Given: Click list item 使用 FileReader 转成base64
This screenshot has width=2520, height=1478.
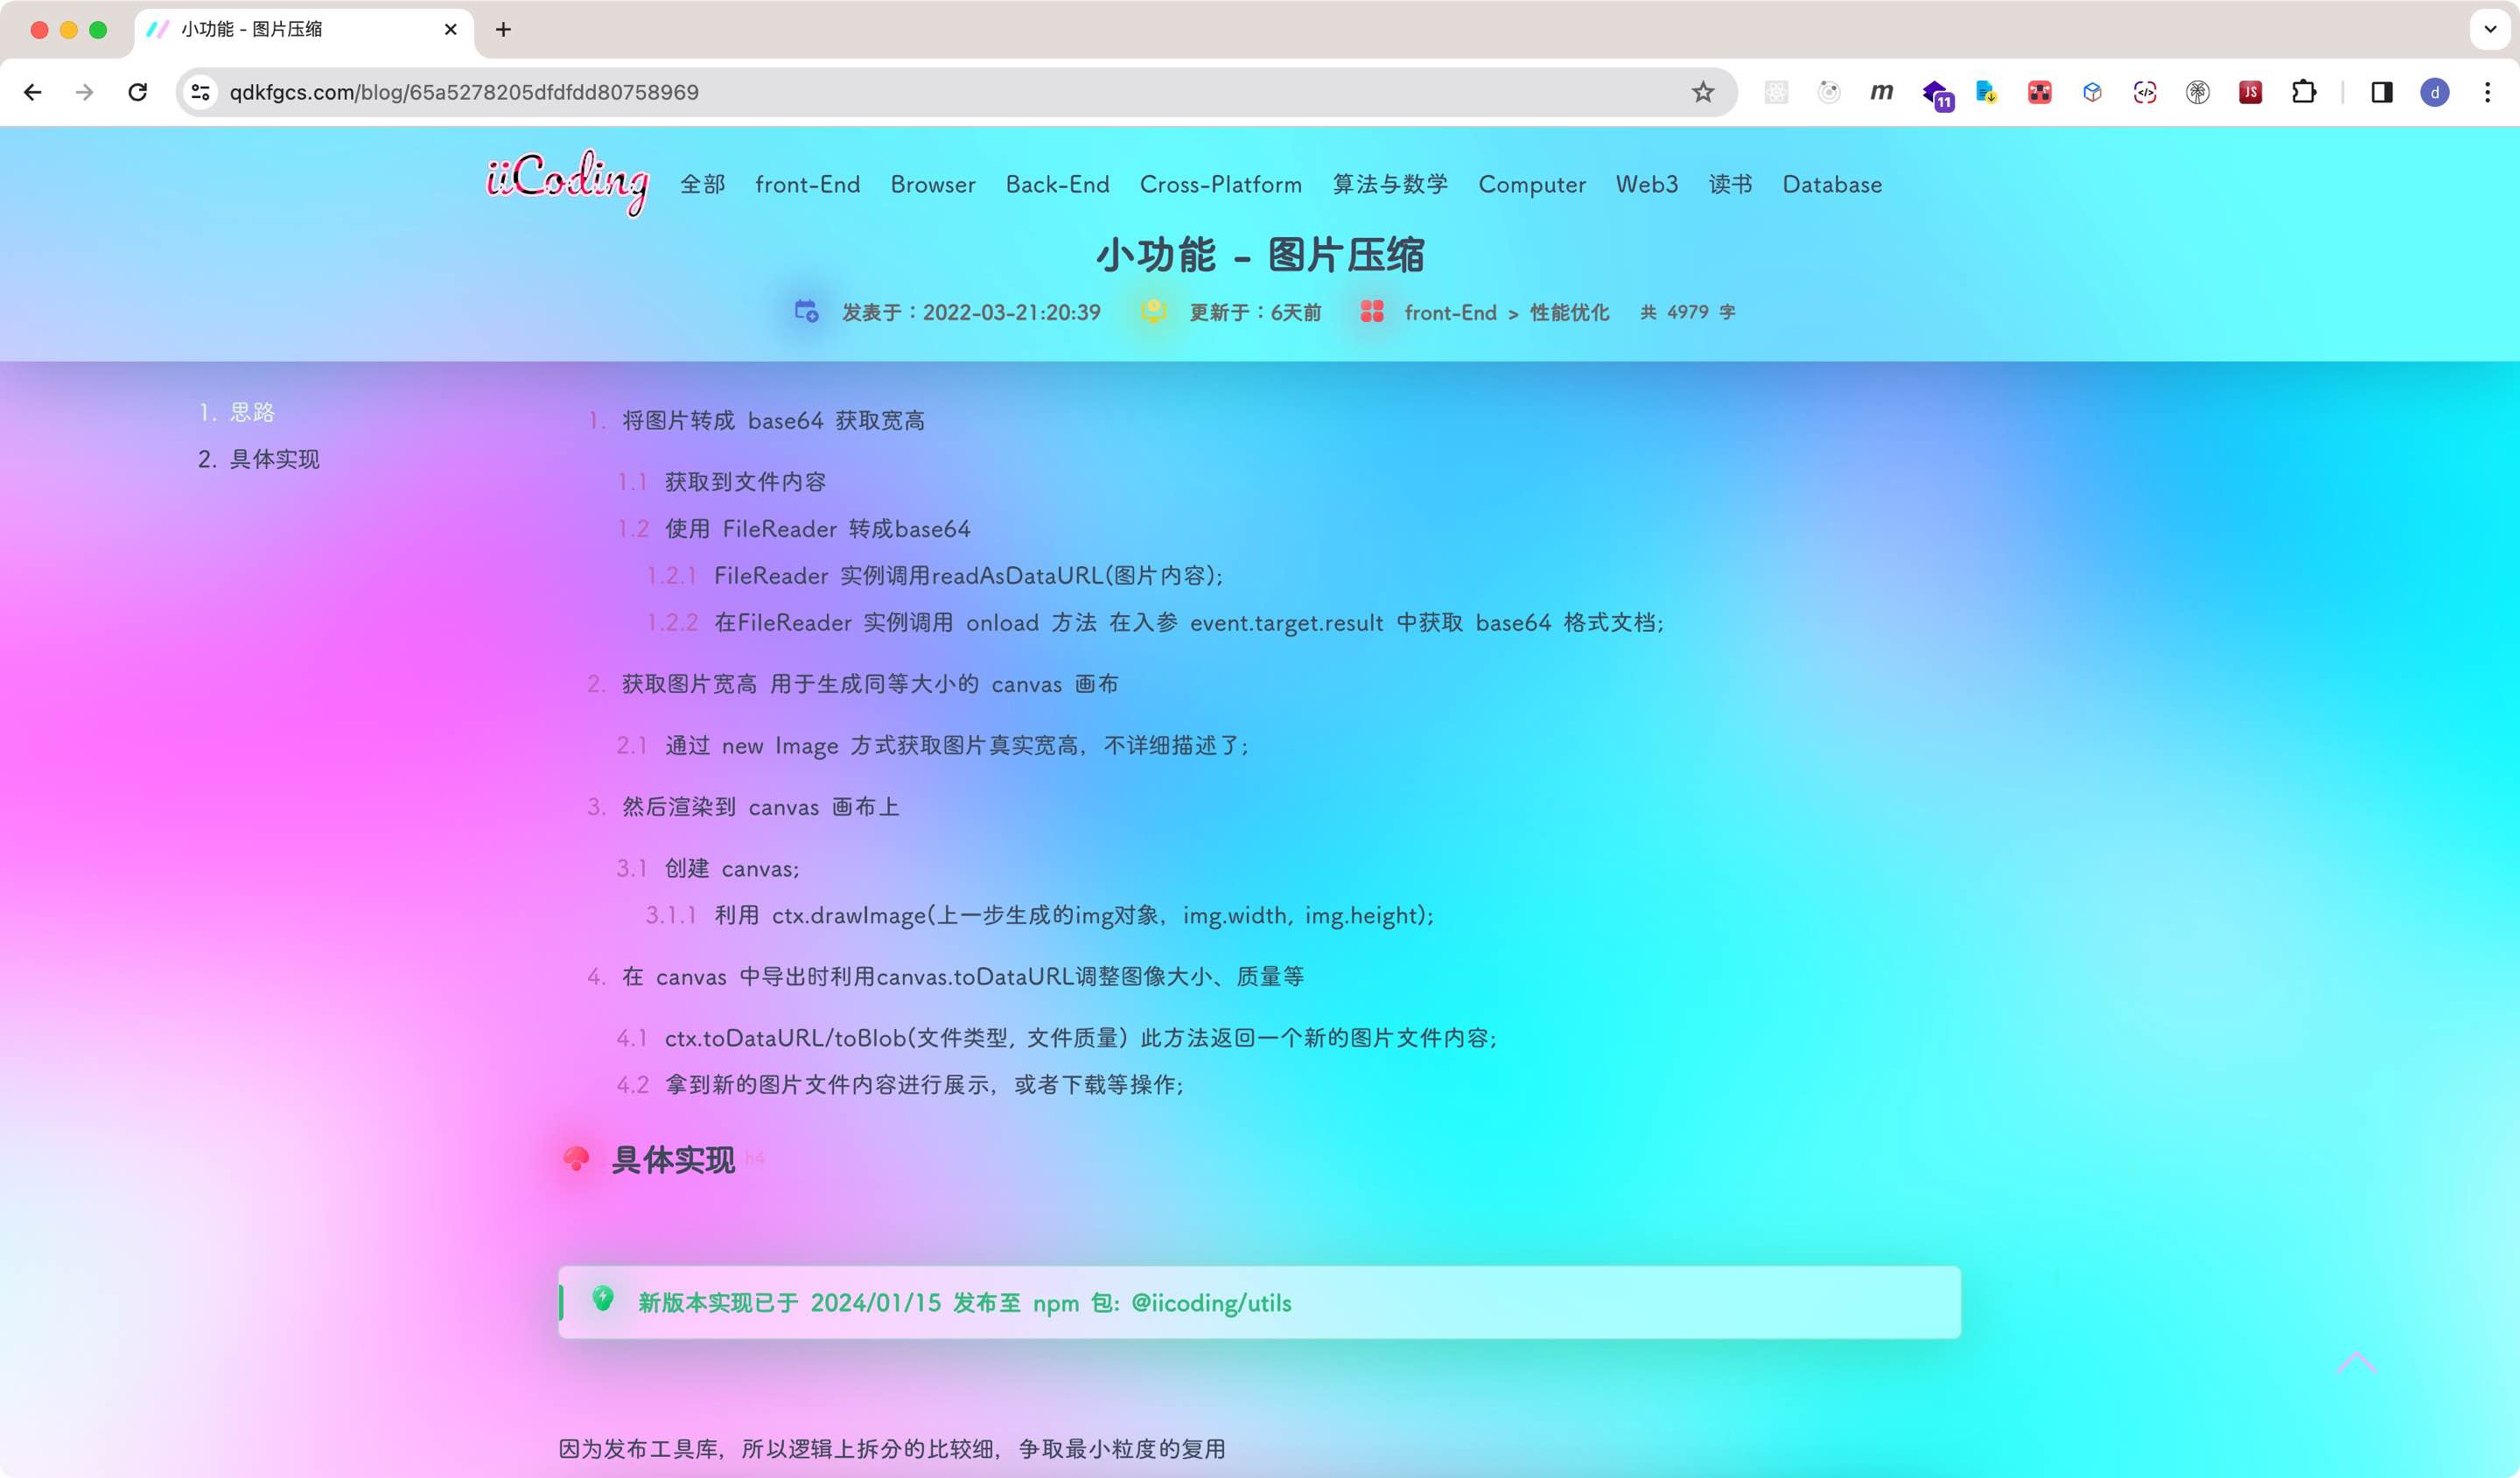Looking at the screenshot, I should [x=817, y=529].
